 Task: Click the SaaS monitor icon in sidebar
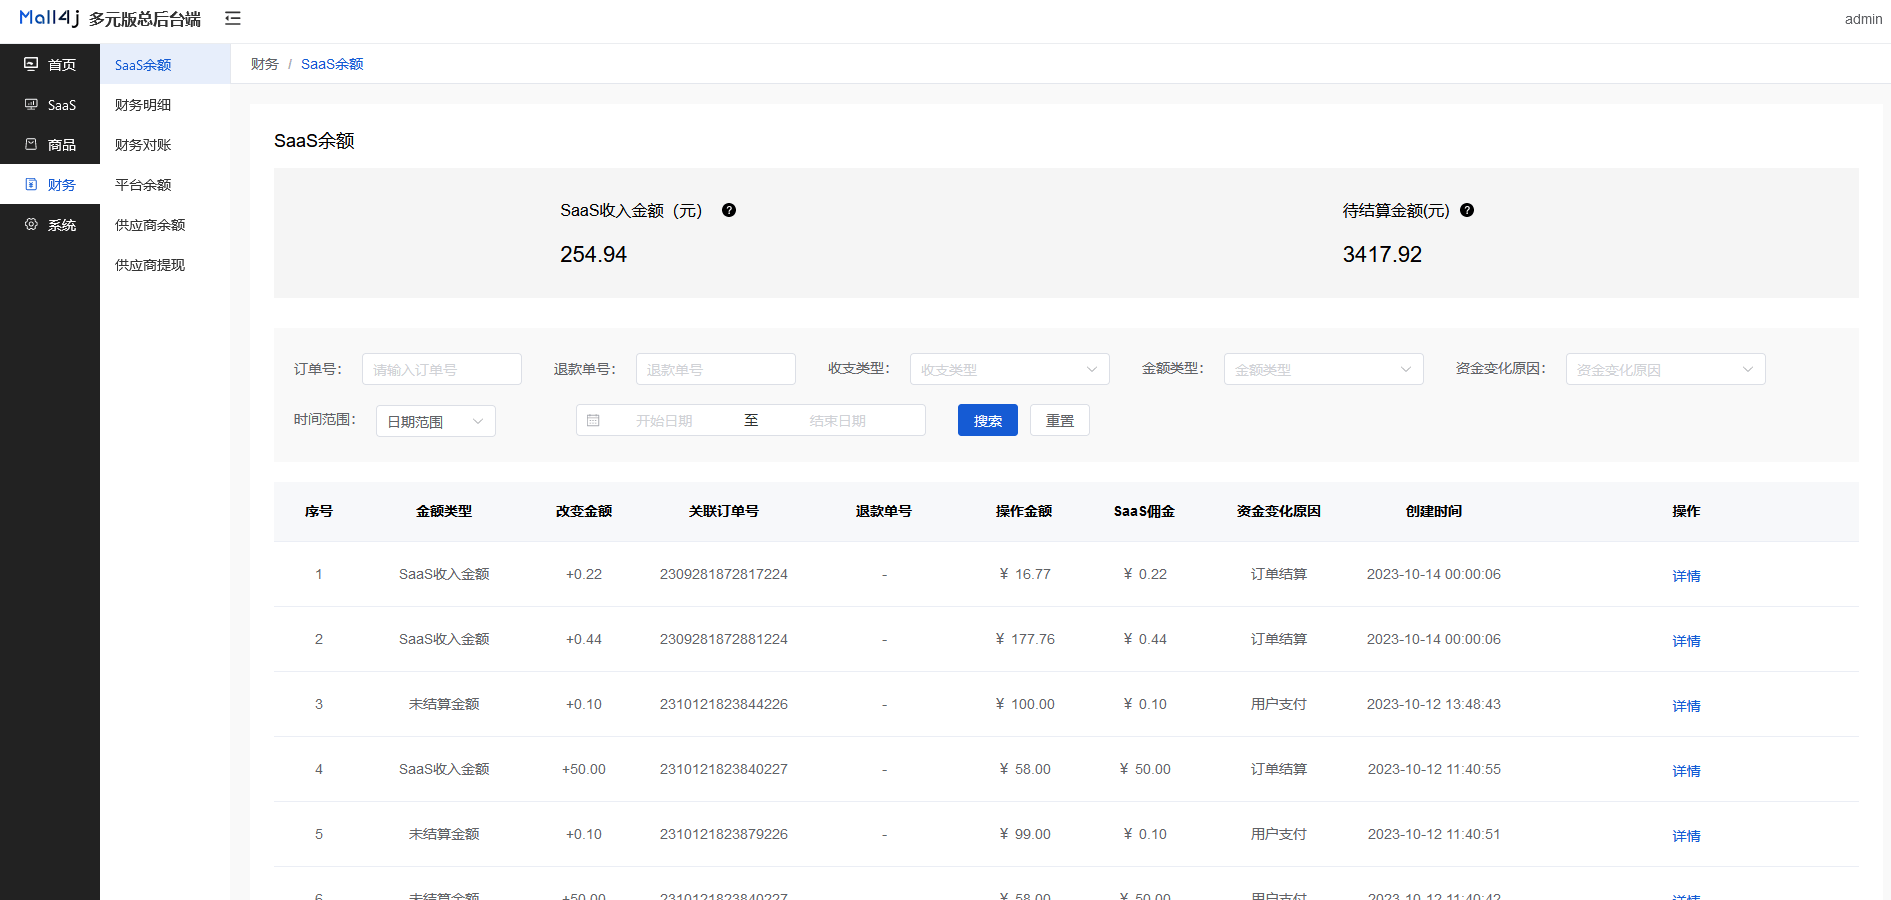(31, 104)
